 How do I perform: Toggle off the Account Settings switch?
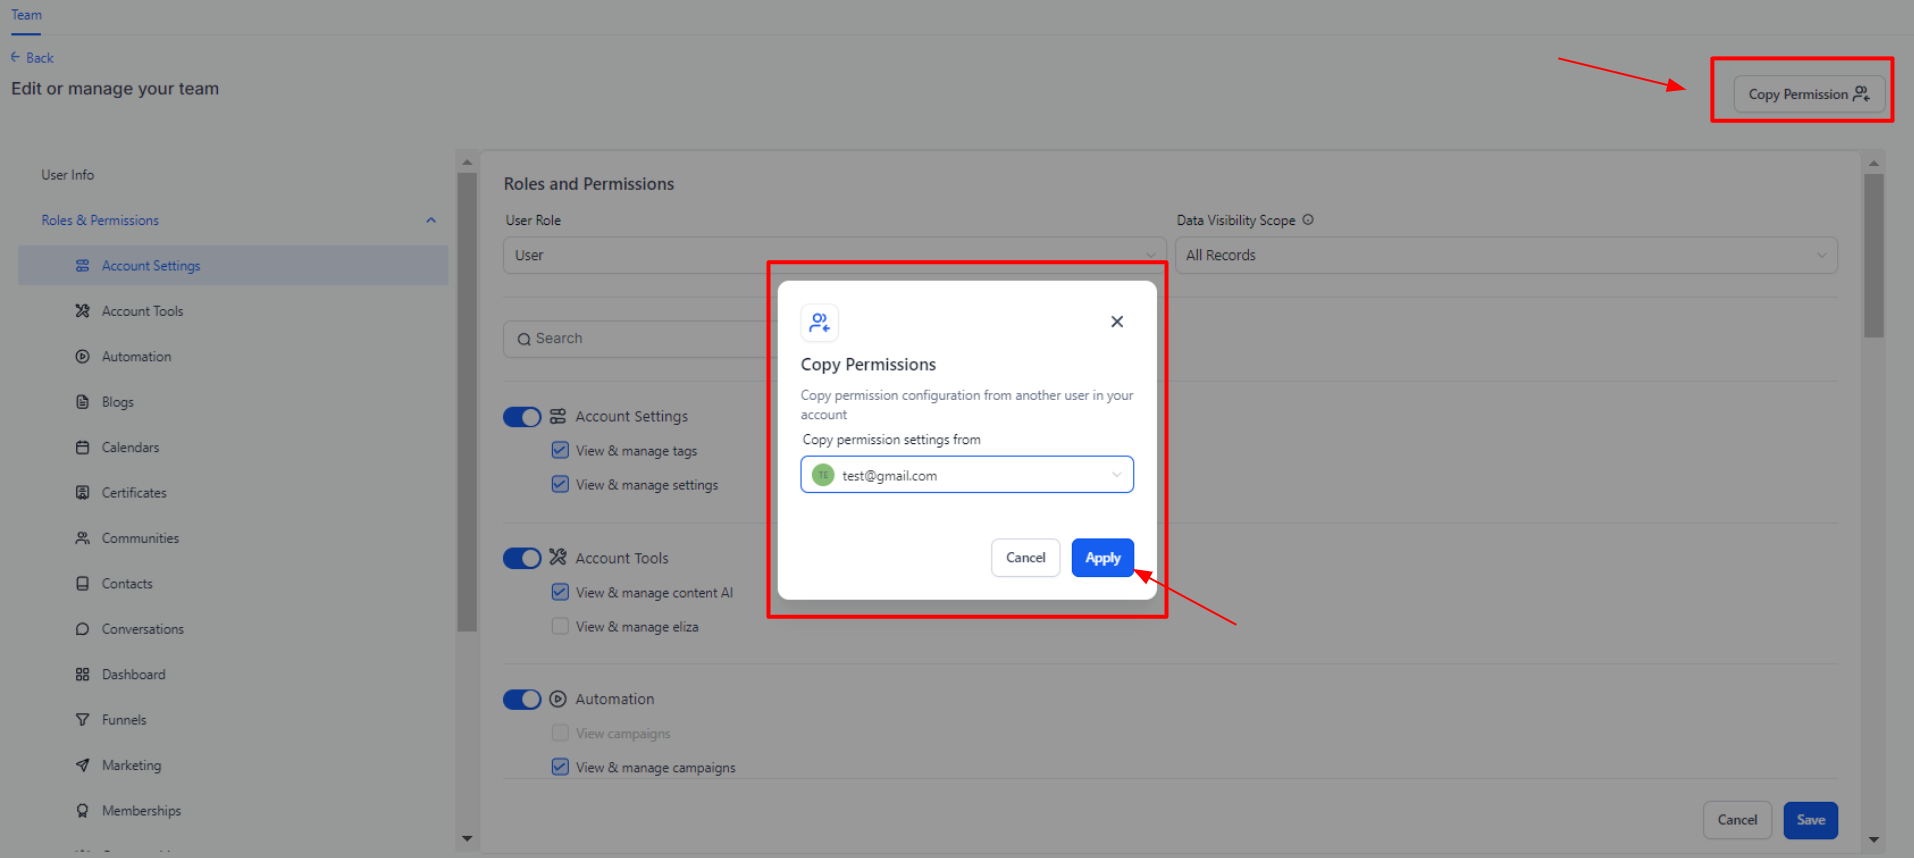click(x=521, y=417)
